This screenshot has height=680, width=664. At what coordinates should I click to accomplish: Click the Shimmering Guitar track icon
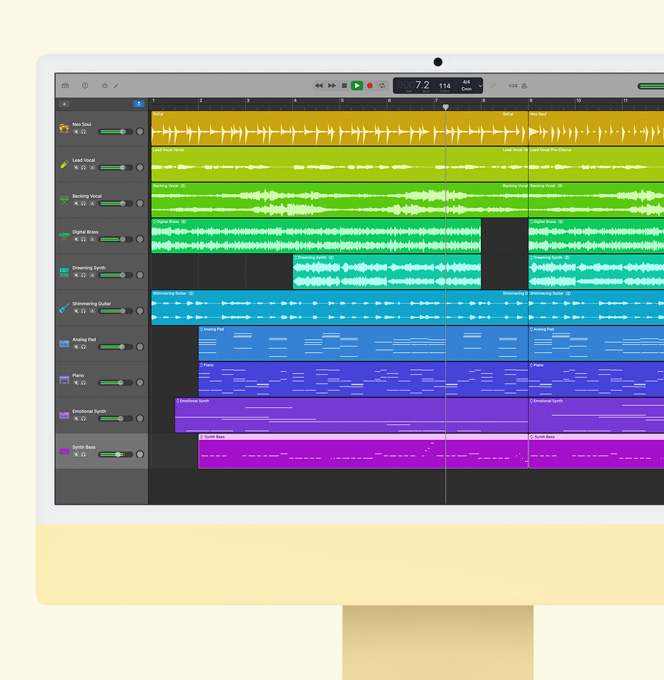coord(64,307)
